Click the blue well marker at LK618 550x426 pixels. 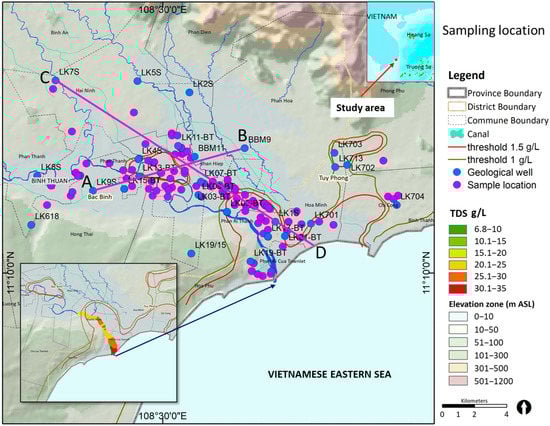[31, 225]
